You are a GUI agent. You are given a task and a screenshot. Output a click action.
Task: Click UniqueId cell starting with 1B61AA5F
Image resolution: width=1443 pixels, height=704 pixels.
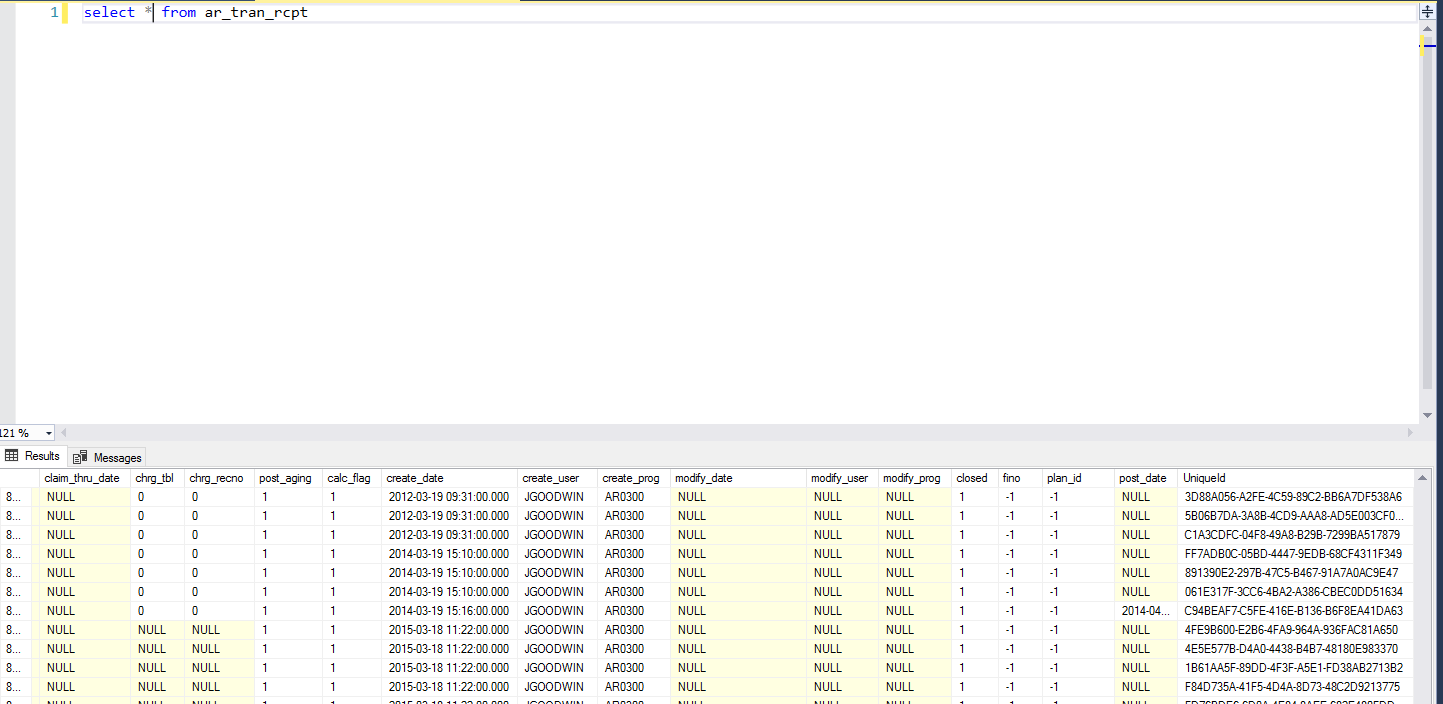coord(1296,668)
